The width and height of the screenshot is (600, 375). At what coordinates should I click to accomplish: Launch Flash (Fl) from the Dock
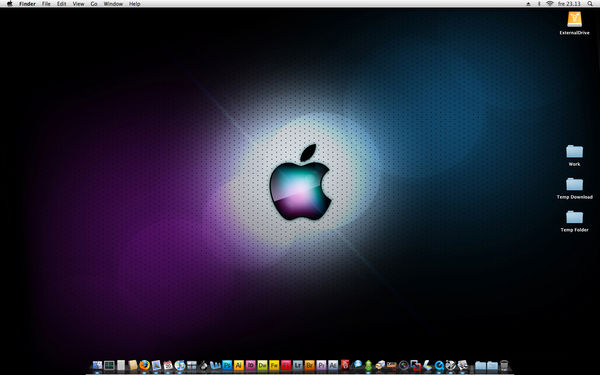click(286, 365)
